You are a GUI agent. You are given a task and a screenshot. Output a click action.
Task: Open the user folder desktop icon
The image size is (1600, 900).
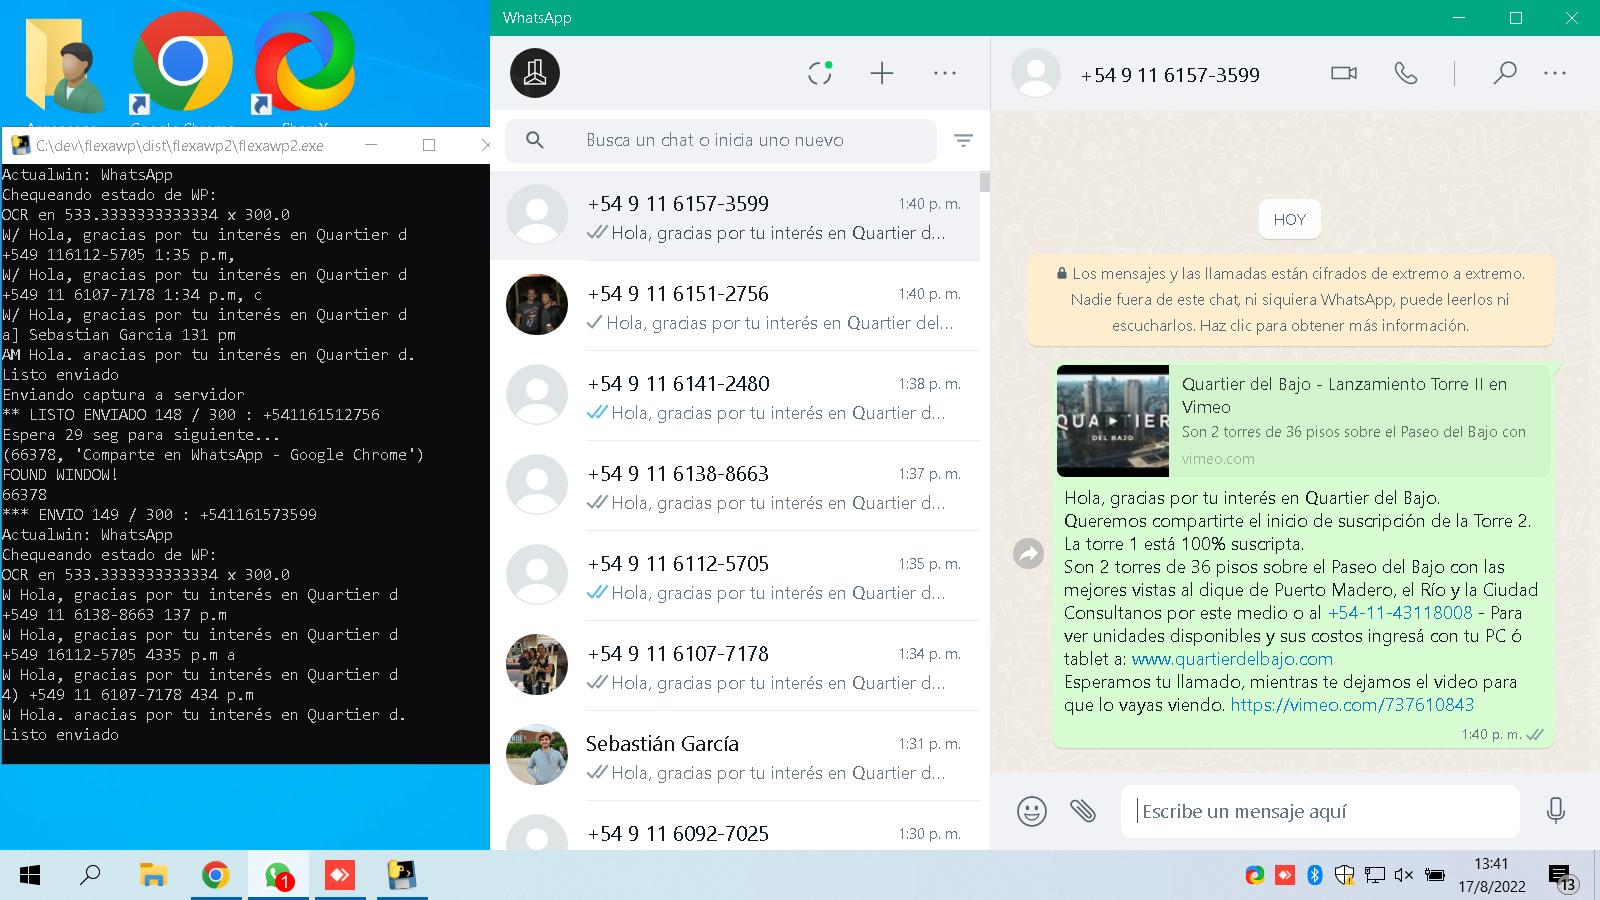point(65,65)
